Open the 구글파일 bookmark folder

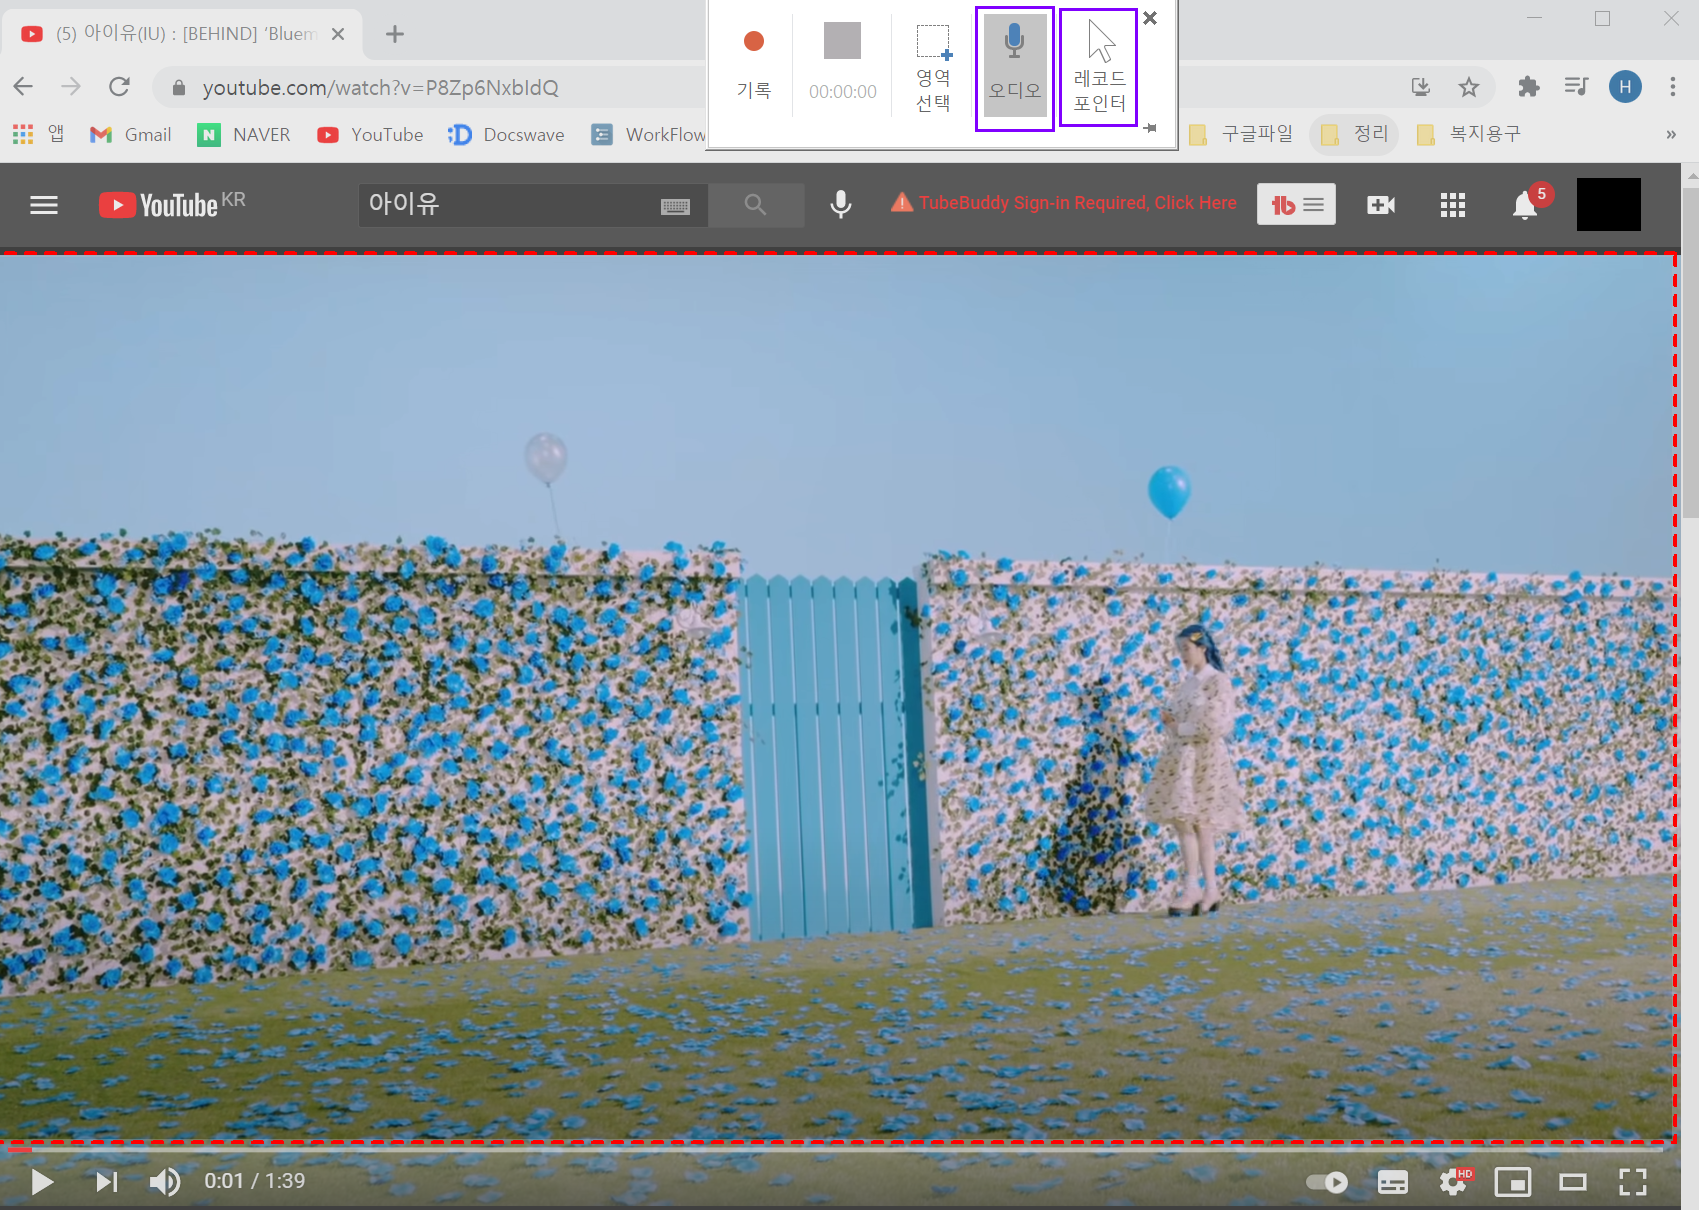[1241, 134]
